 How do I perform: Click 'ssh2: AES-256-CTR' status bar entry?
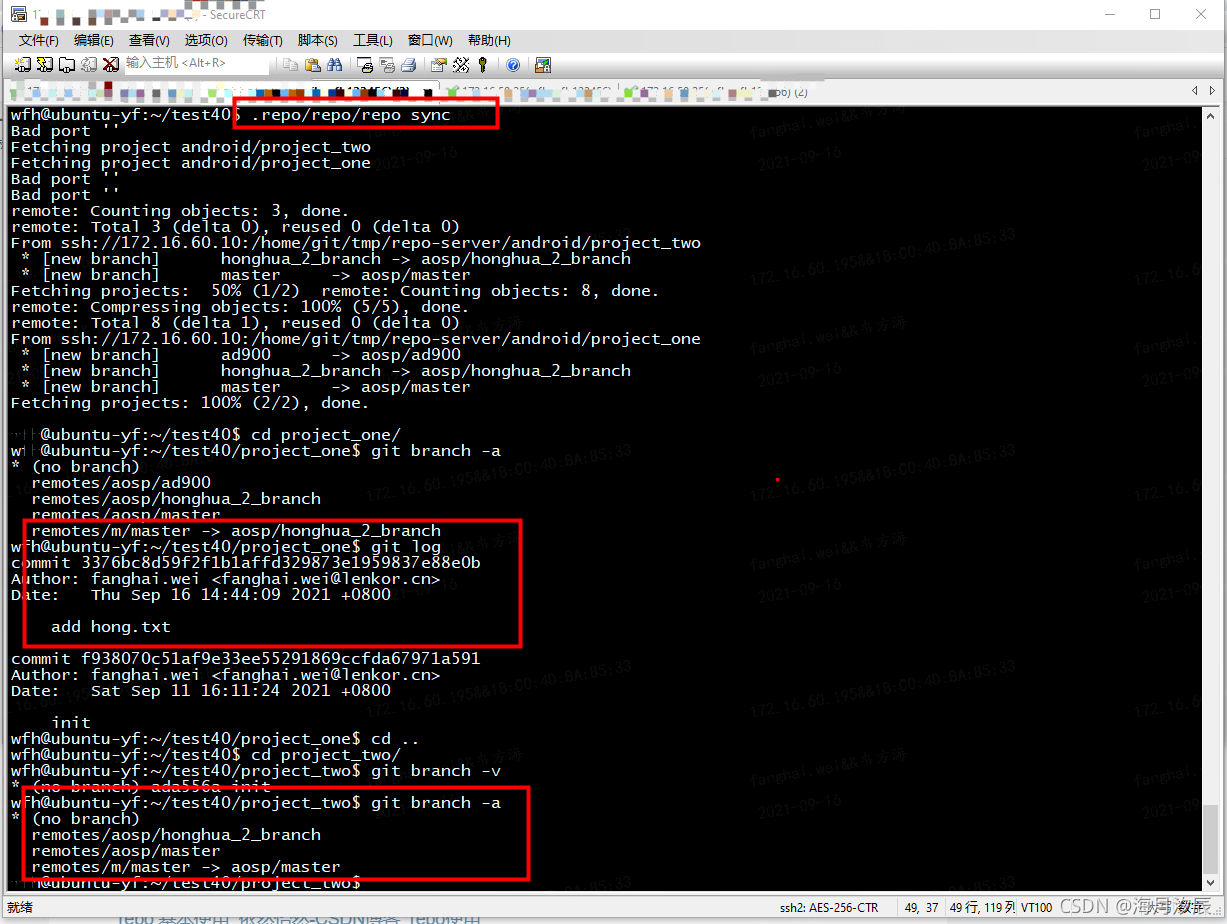pyautogui.click(x=829, y=908)
